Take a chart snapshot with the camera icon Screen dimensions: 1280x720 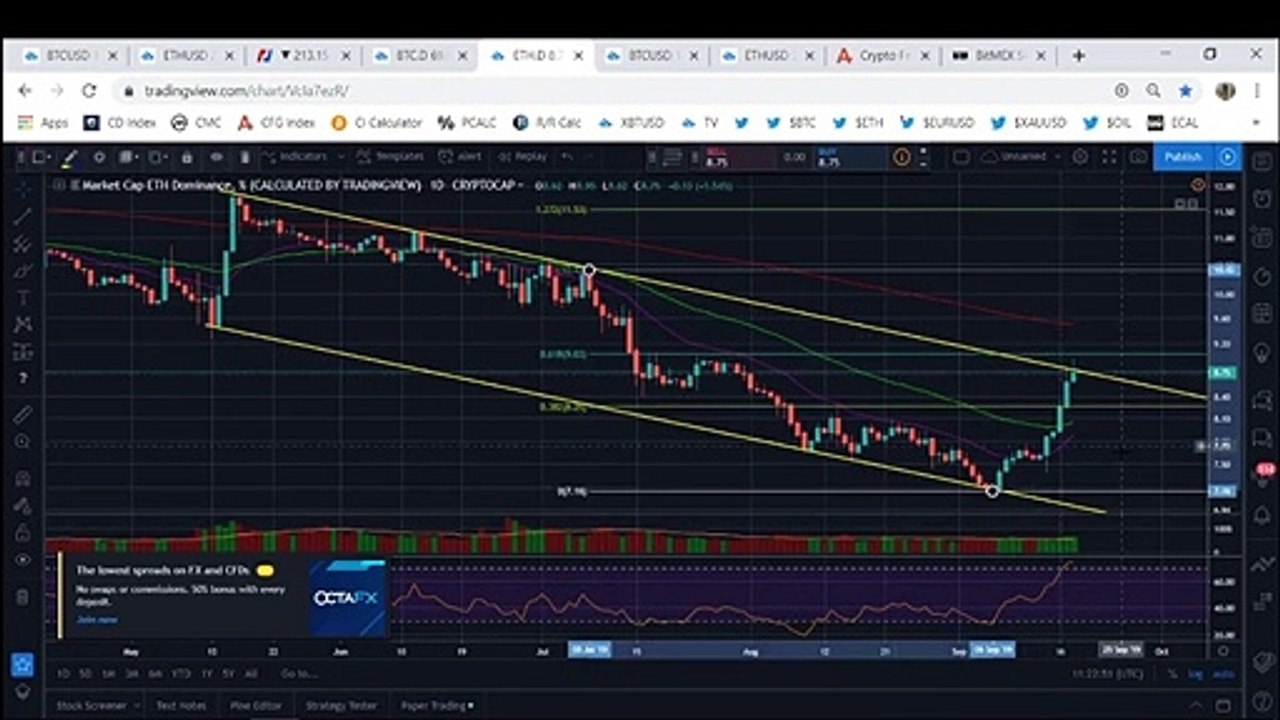(1138, 157)
